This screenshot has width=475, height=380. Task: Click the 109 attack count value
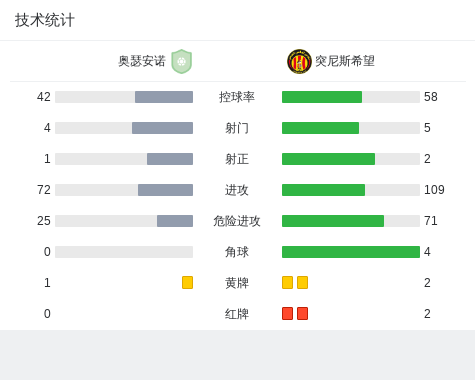(434, 190)
